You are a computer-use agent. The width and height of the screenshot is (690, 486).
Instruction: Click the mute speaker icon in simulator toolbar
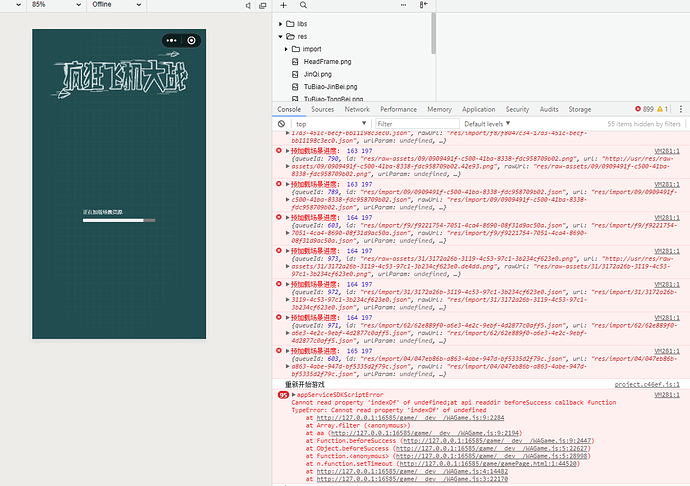click(248, 5)
